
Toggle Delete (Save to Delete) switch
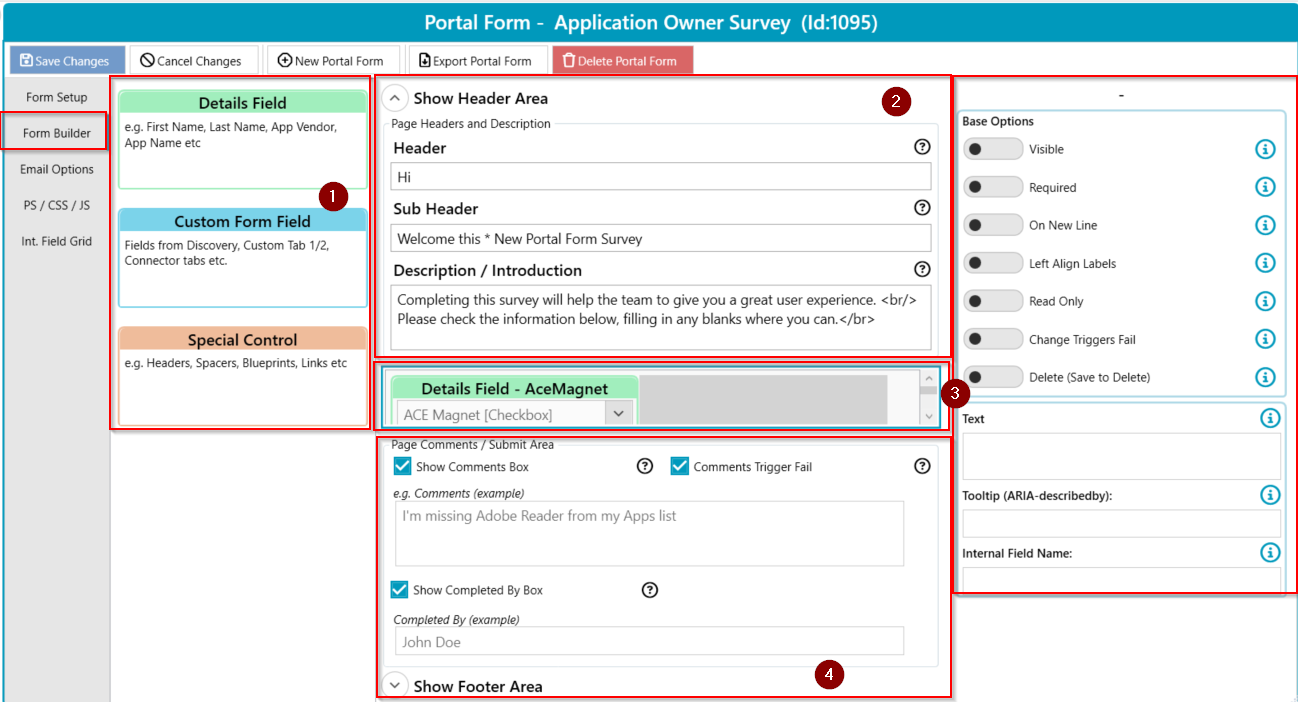[993, 377]
